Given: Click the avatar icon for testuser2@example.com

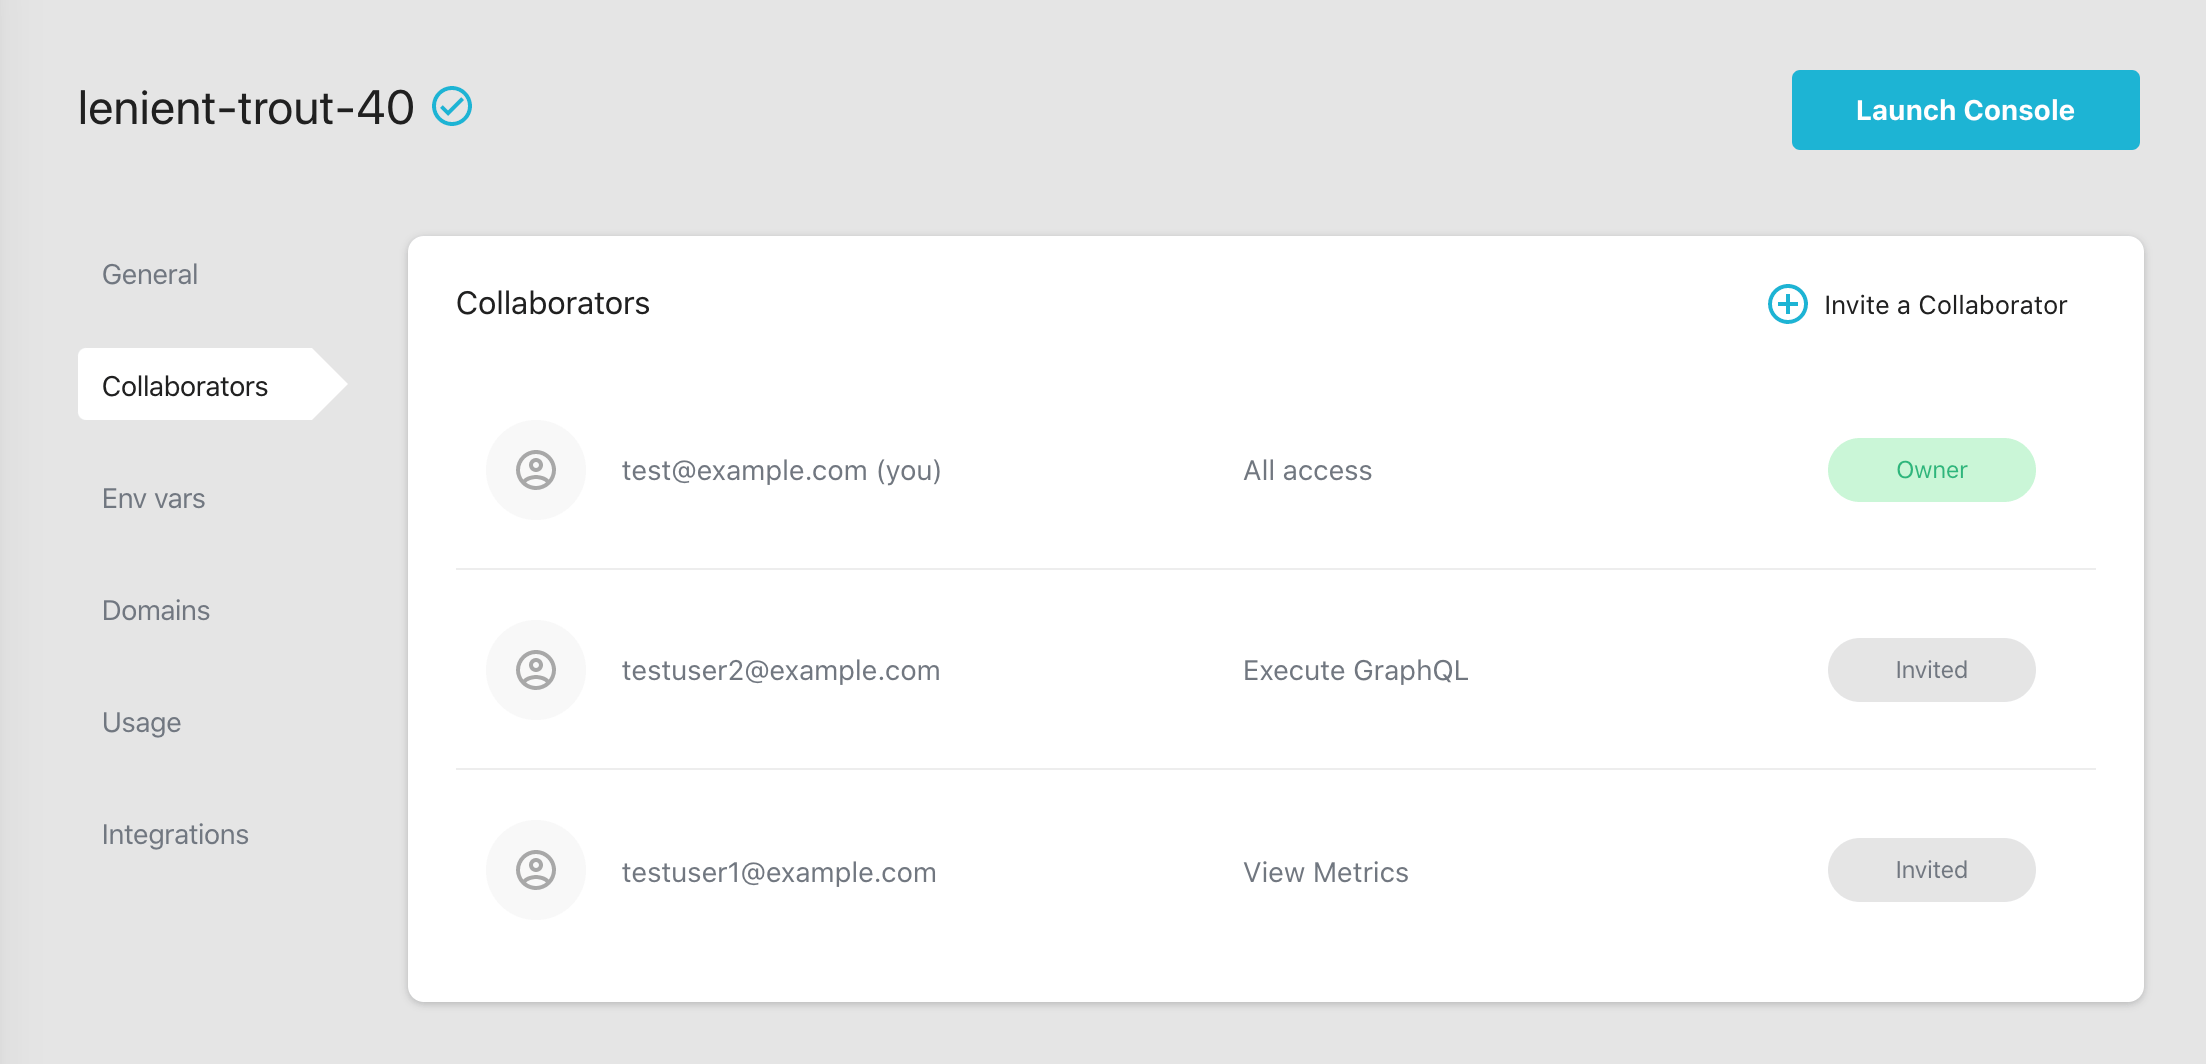Looking at the screenshot, I should coord(535,670).
